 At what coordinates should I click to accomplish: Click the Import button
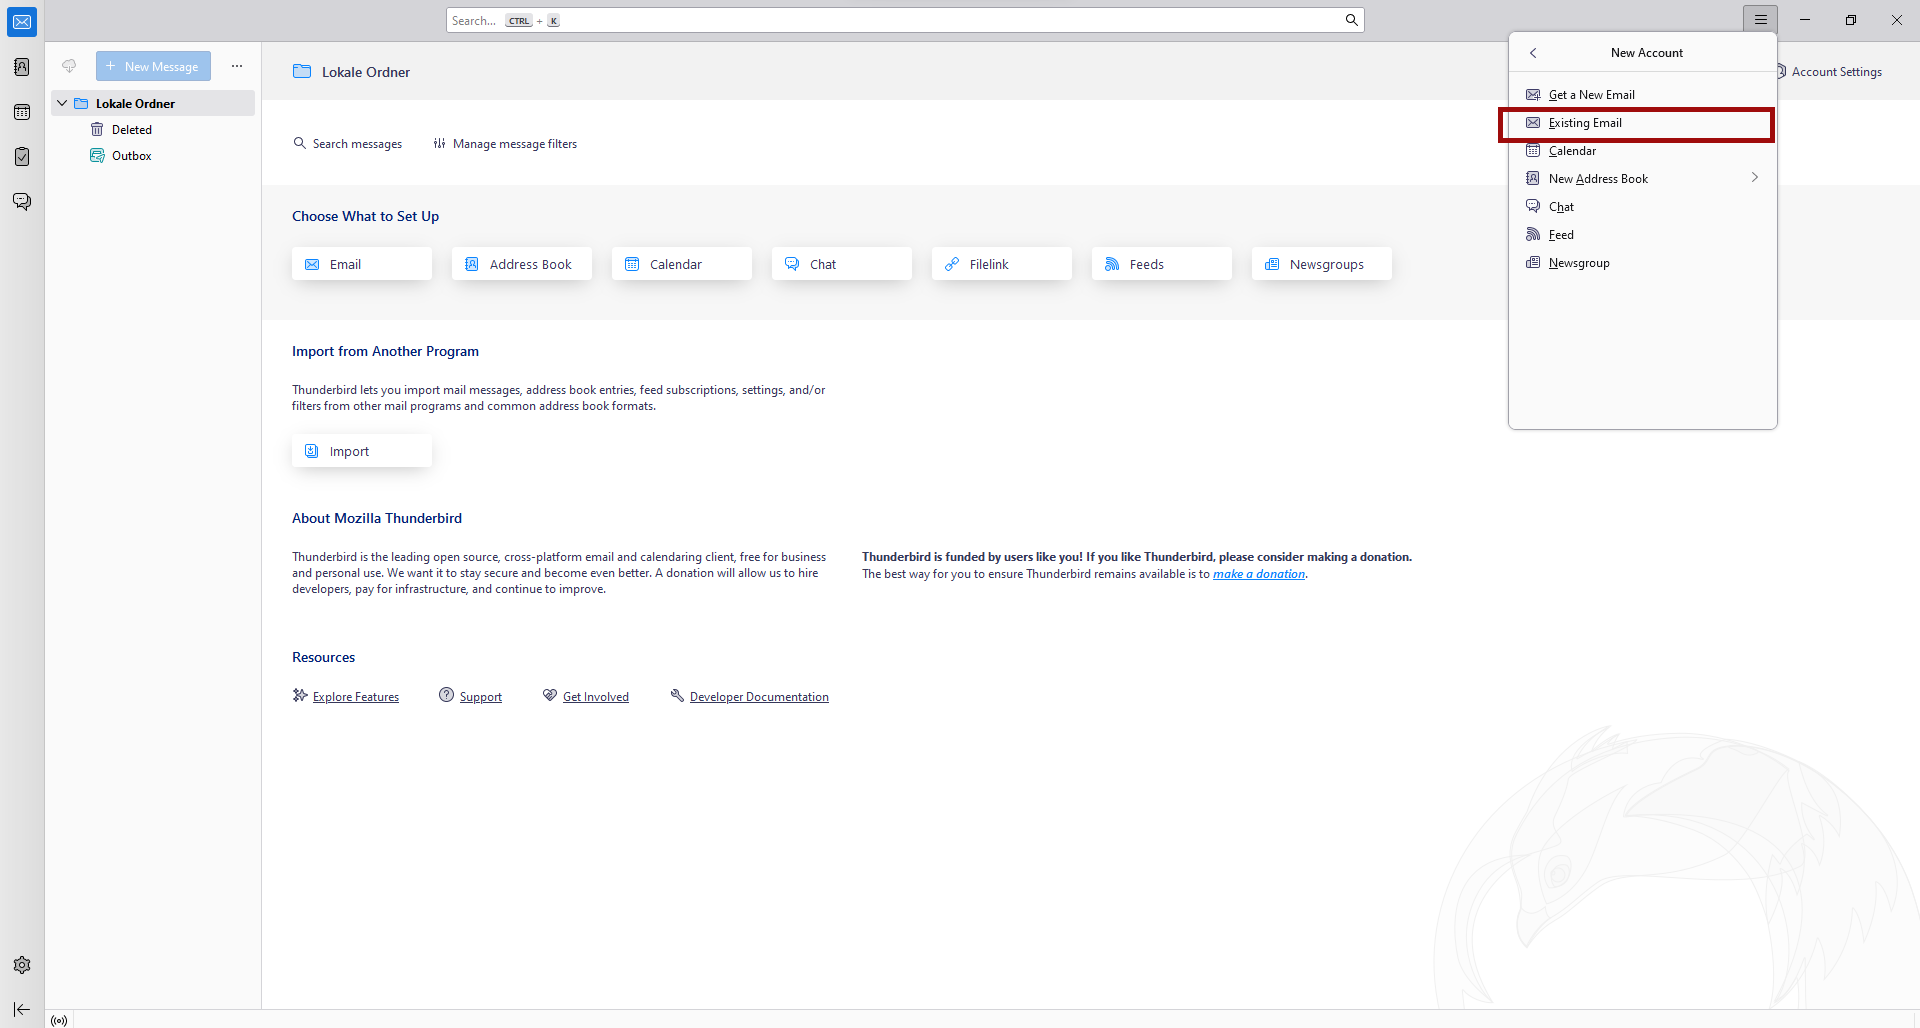point(362,451)
